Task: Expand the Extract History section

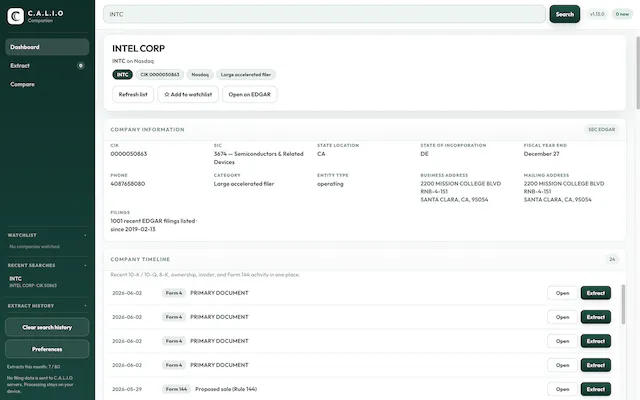Action: click(85, 306)
